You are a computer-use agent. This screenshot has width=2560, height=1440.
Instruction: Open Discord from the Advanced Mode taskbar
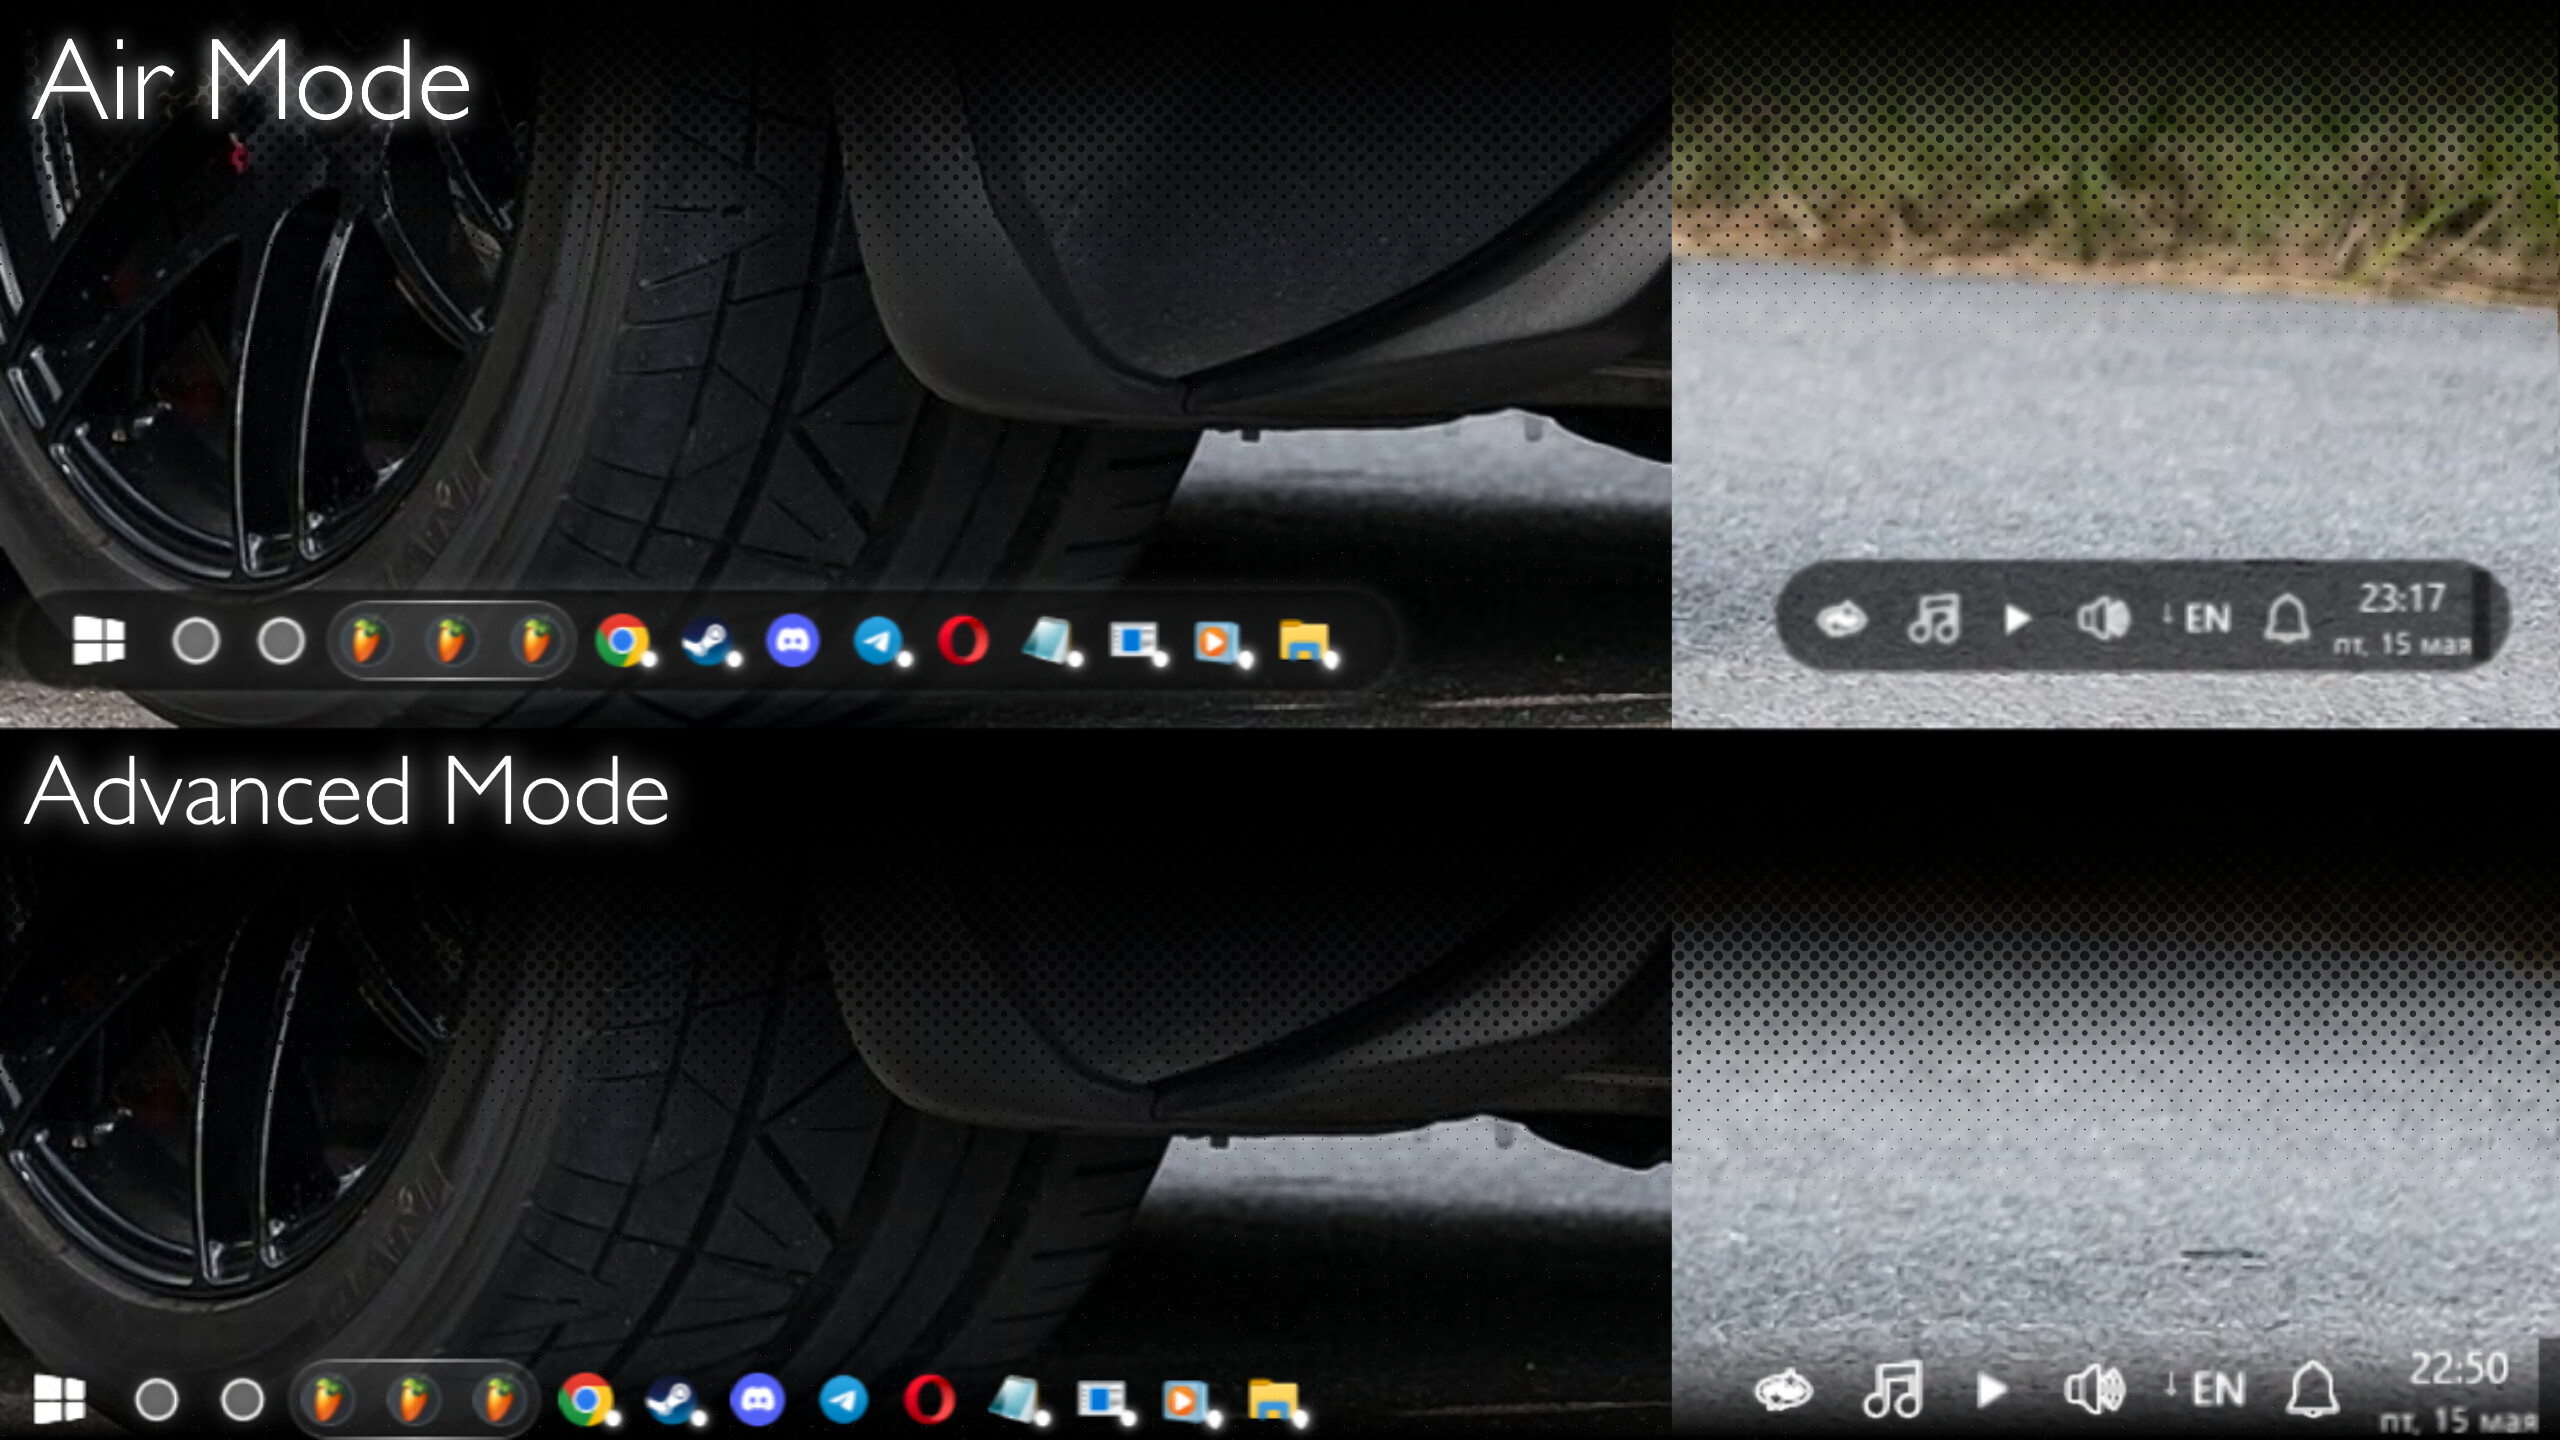click(x=757, y=1399)
